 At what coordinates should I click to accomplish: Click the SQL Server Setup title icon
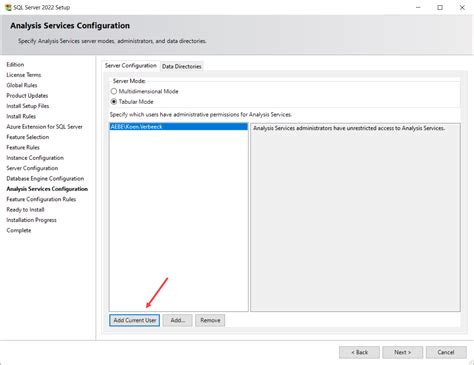tap(8, 7)
